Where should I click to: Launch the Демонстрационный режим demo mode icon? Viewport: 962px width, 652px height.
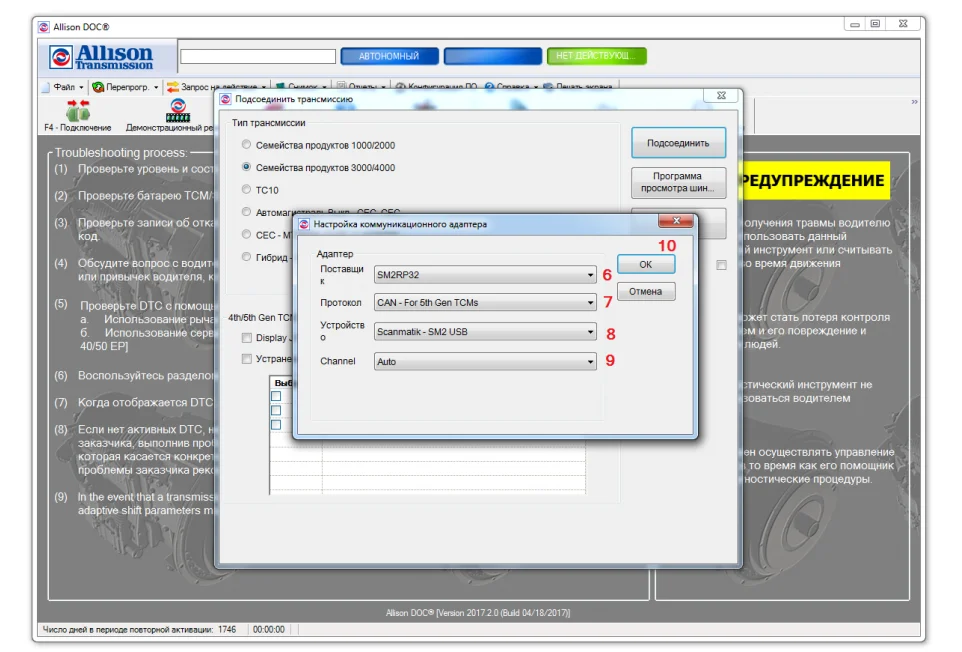click(178, 110)
